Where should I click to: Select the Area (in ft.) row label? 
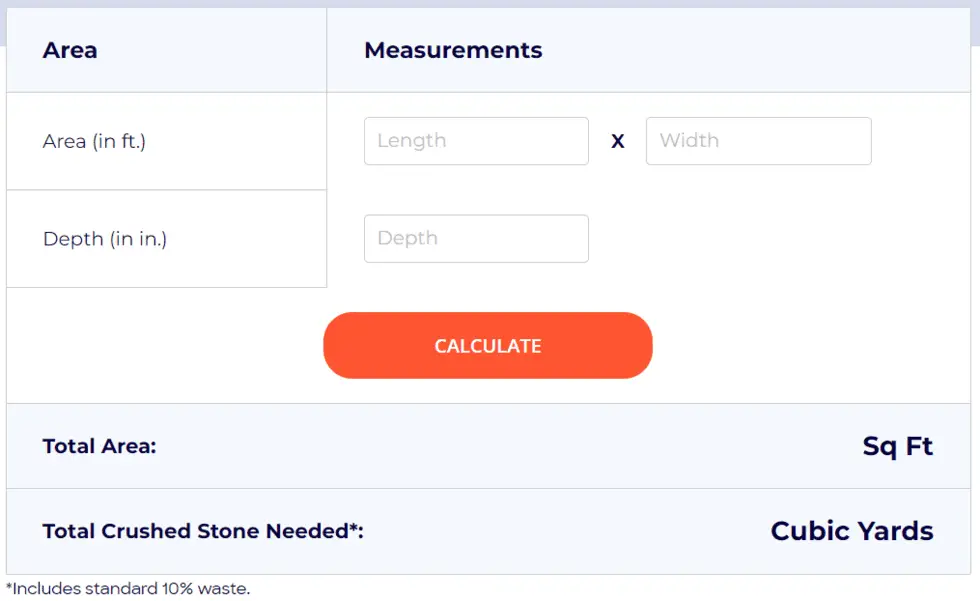94,141
